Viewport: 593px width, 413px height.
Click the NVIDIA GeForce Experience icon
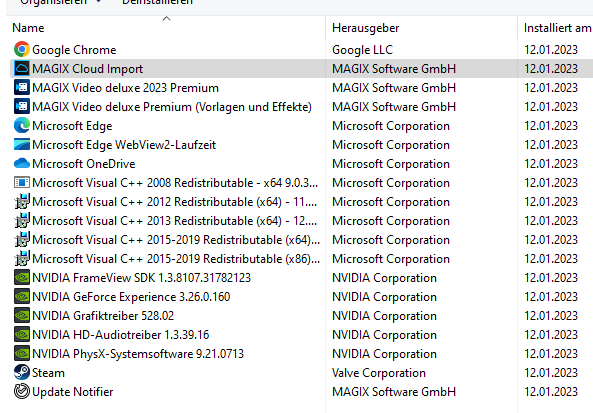22,297
